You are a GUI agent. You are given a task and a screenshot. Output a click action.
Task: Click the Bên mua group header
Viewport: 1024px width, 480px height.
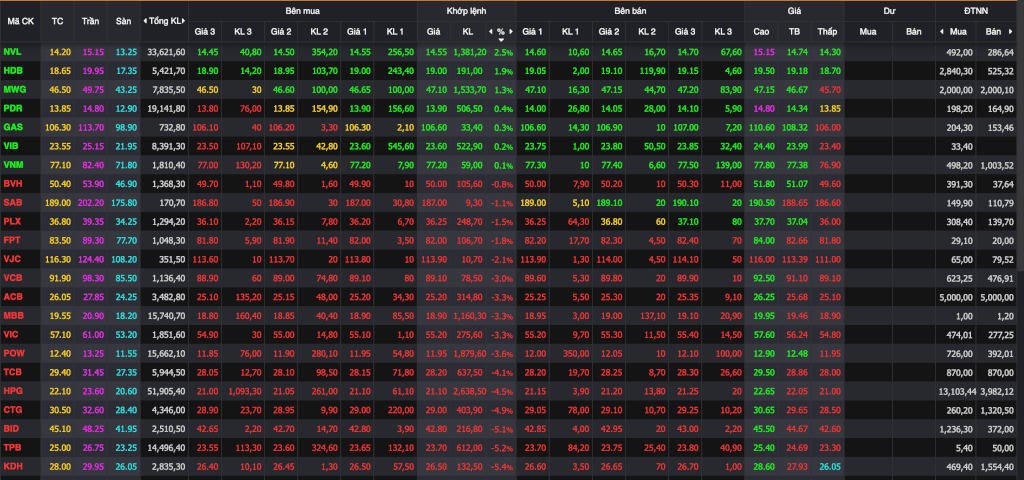coord(302,11)
